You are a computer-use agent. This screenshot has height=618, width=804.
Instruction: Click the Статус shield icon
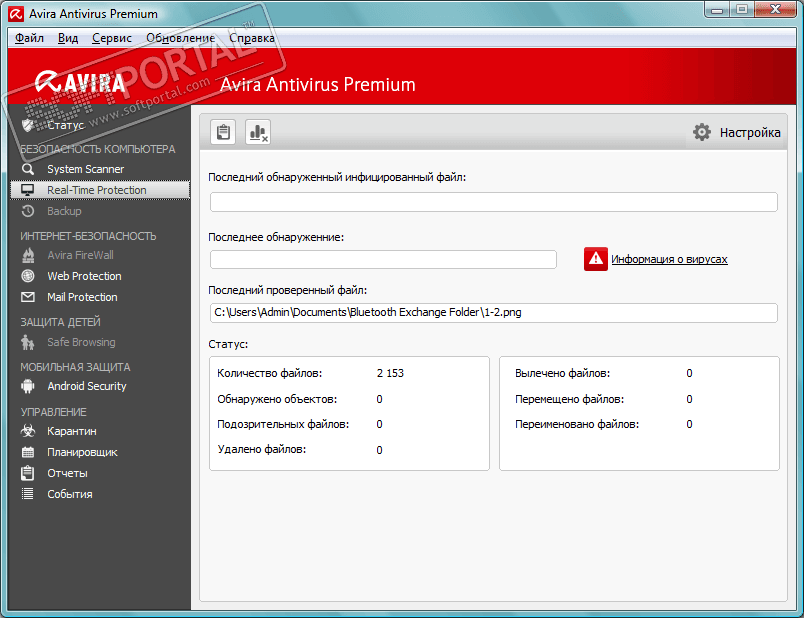point(28,125)
